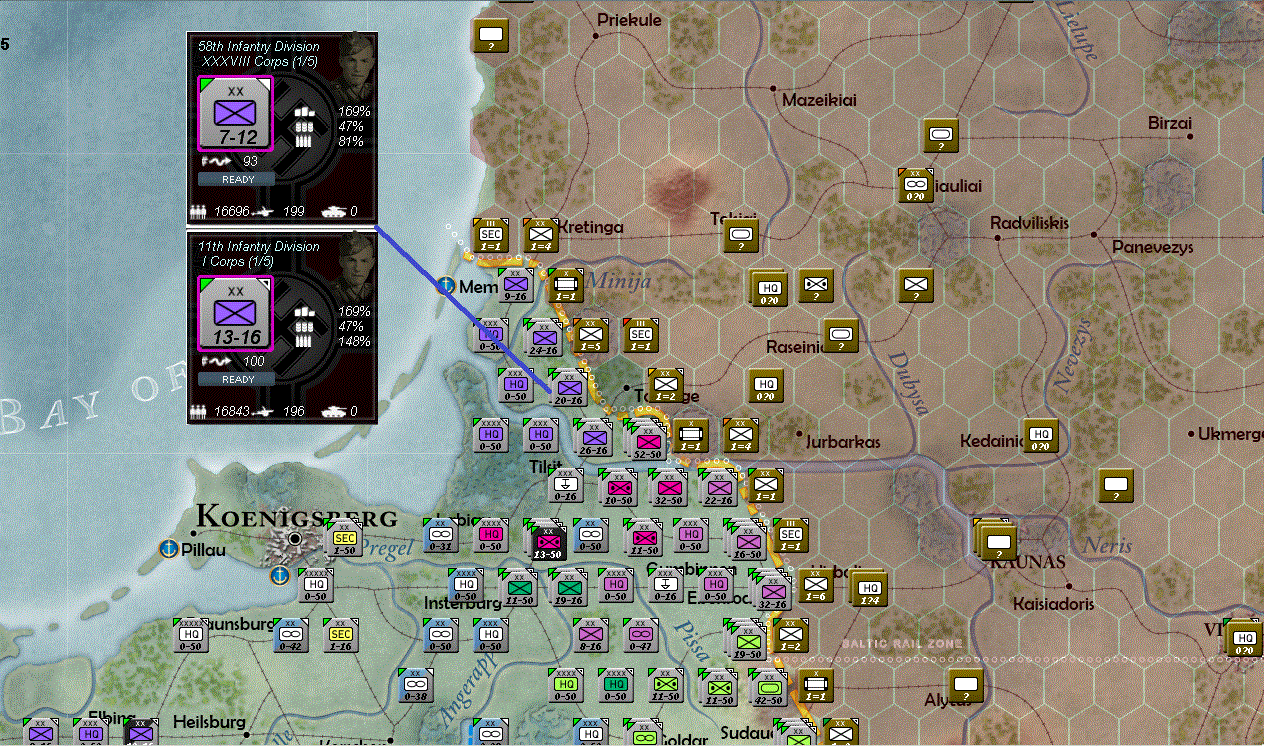Image resolution: width=1265 pixels, height=747 pixels.
Task: Select the dark green XXXX HQ counter
Action: coord(616,685)
